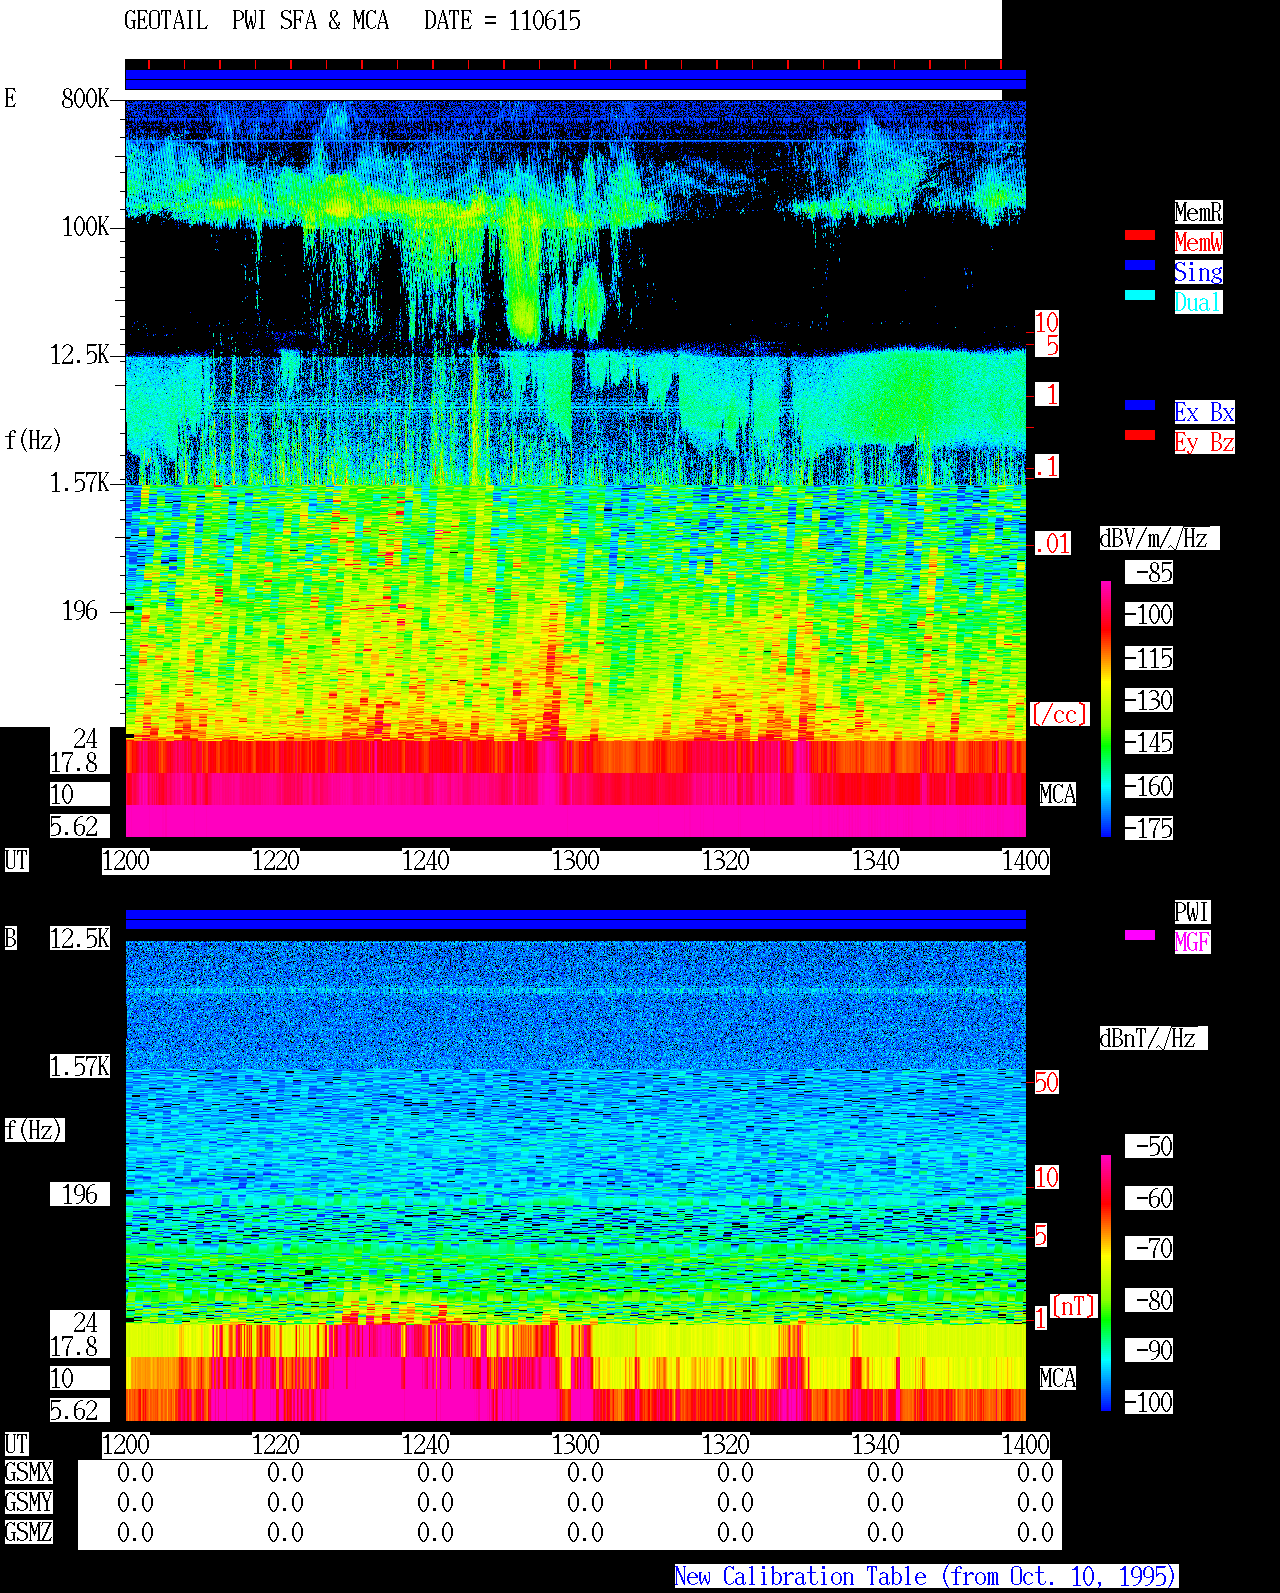The image size is (1280, 1593).
Task: Click the red MemW legend swatch
Action: [x=1140, y=235]
